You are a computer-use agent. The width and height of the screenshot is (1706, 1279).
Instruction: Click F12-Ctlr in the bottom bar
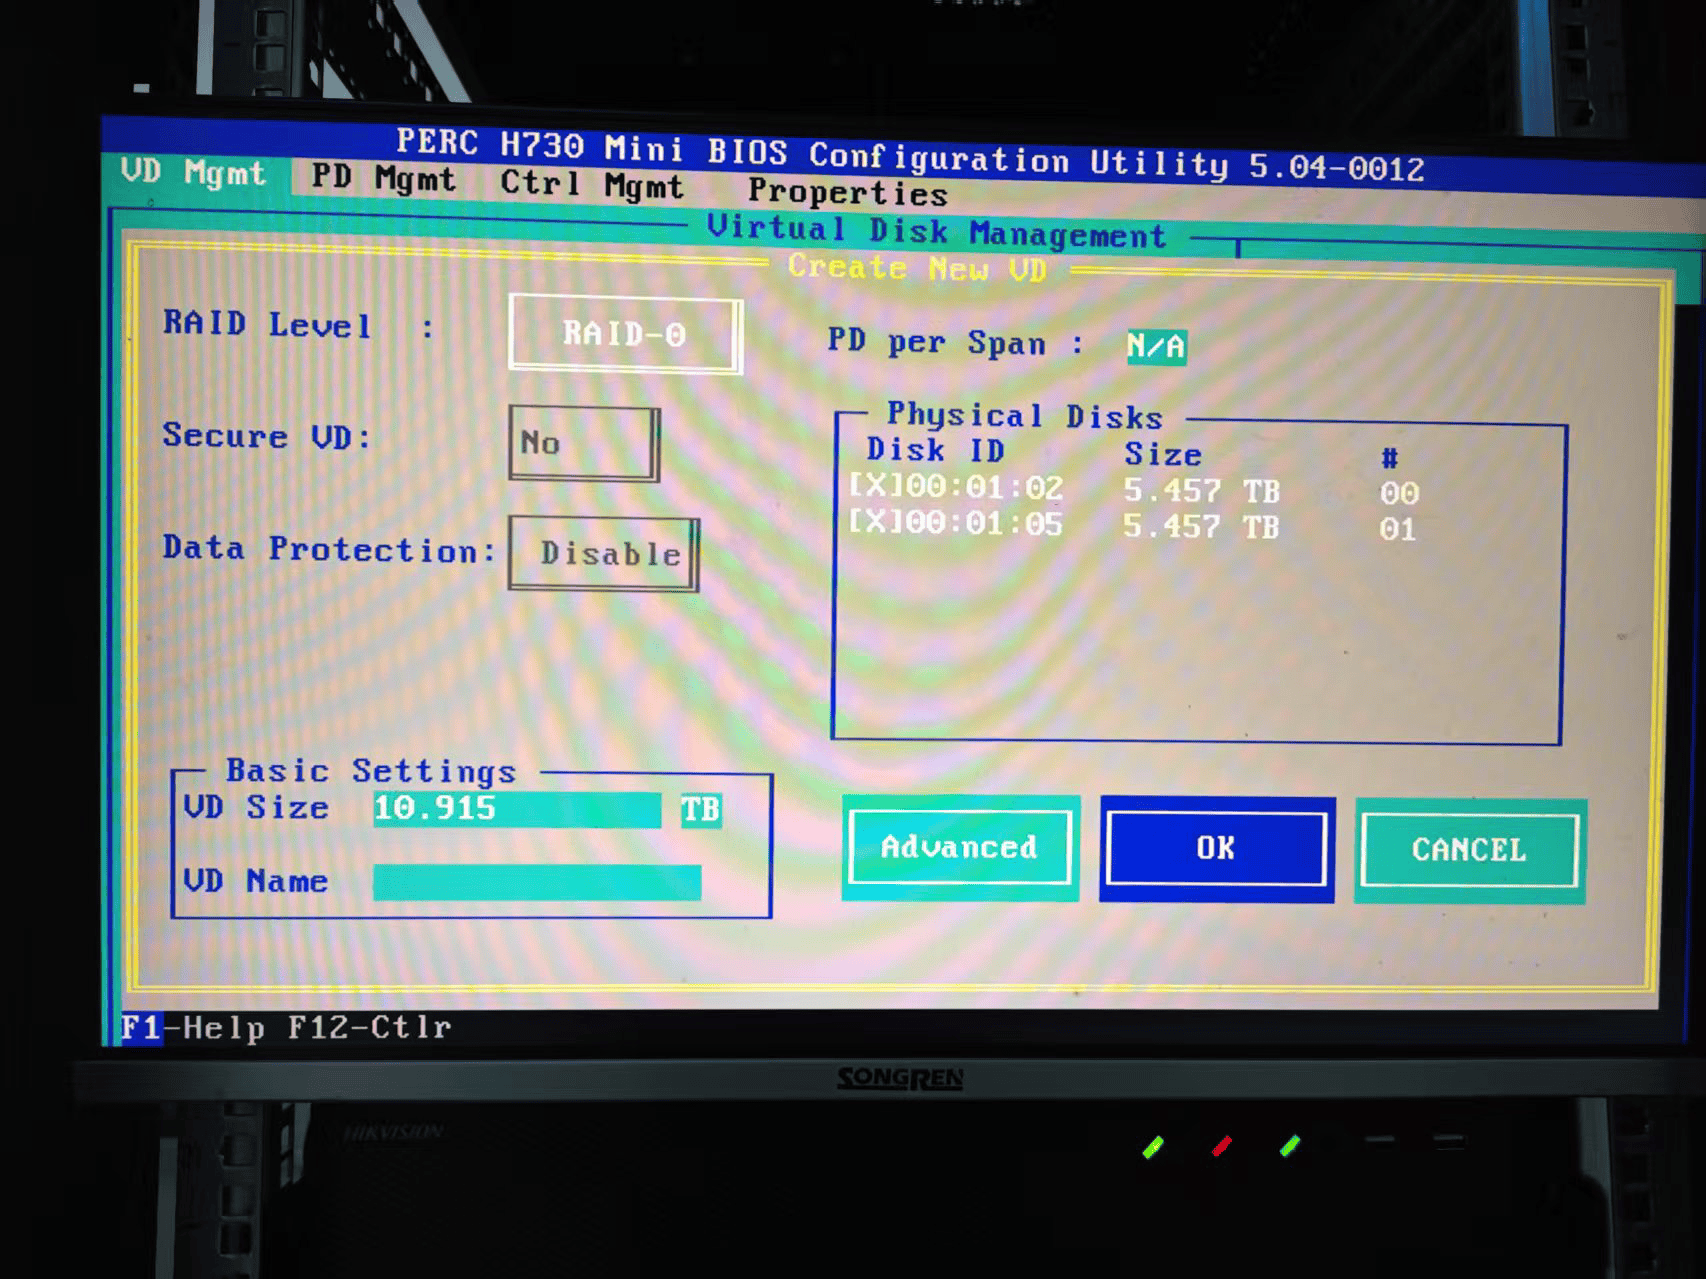pos(369,1028)
